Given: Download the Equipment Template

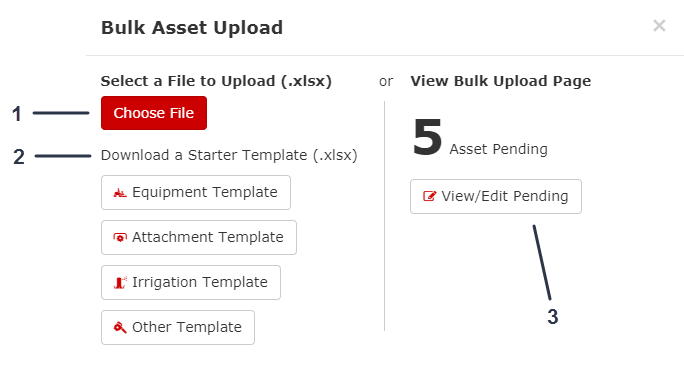Looking at the screenshot, I should tap(196, 192).
